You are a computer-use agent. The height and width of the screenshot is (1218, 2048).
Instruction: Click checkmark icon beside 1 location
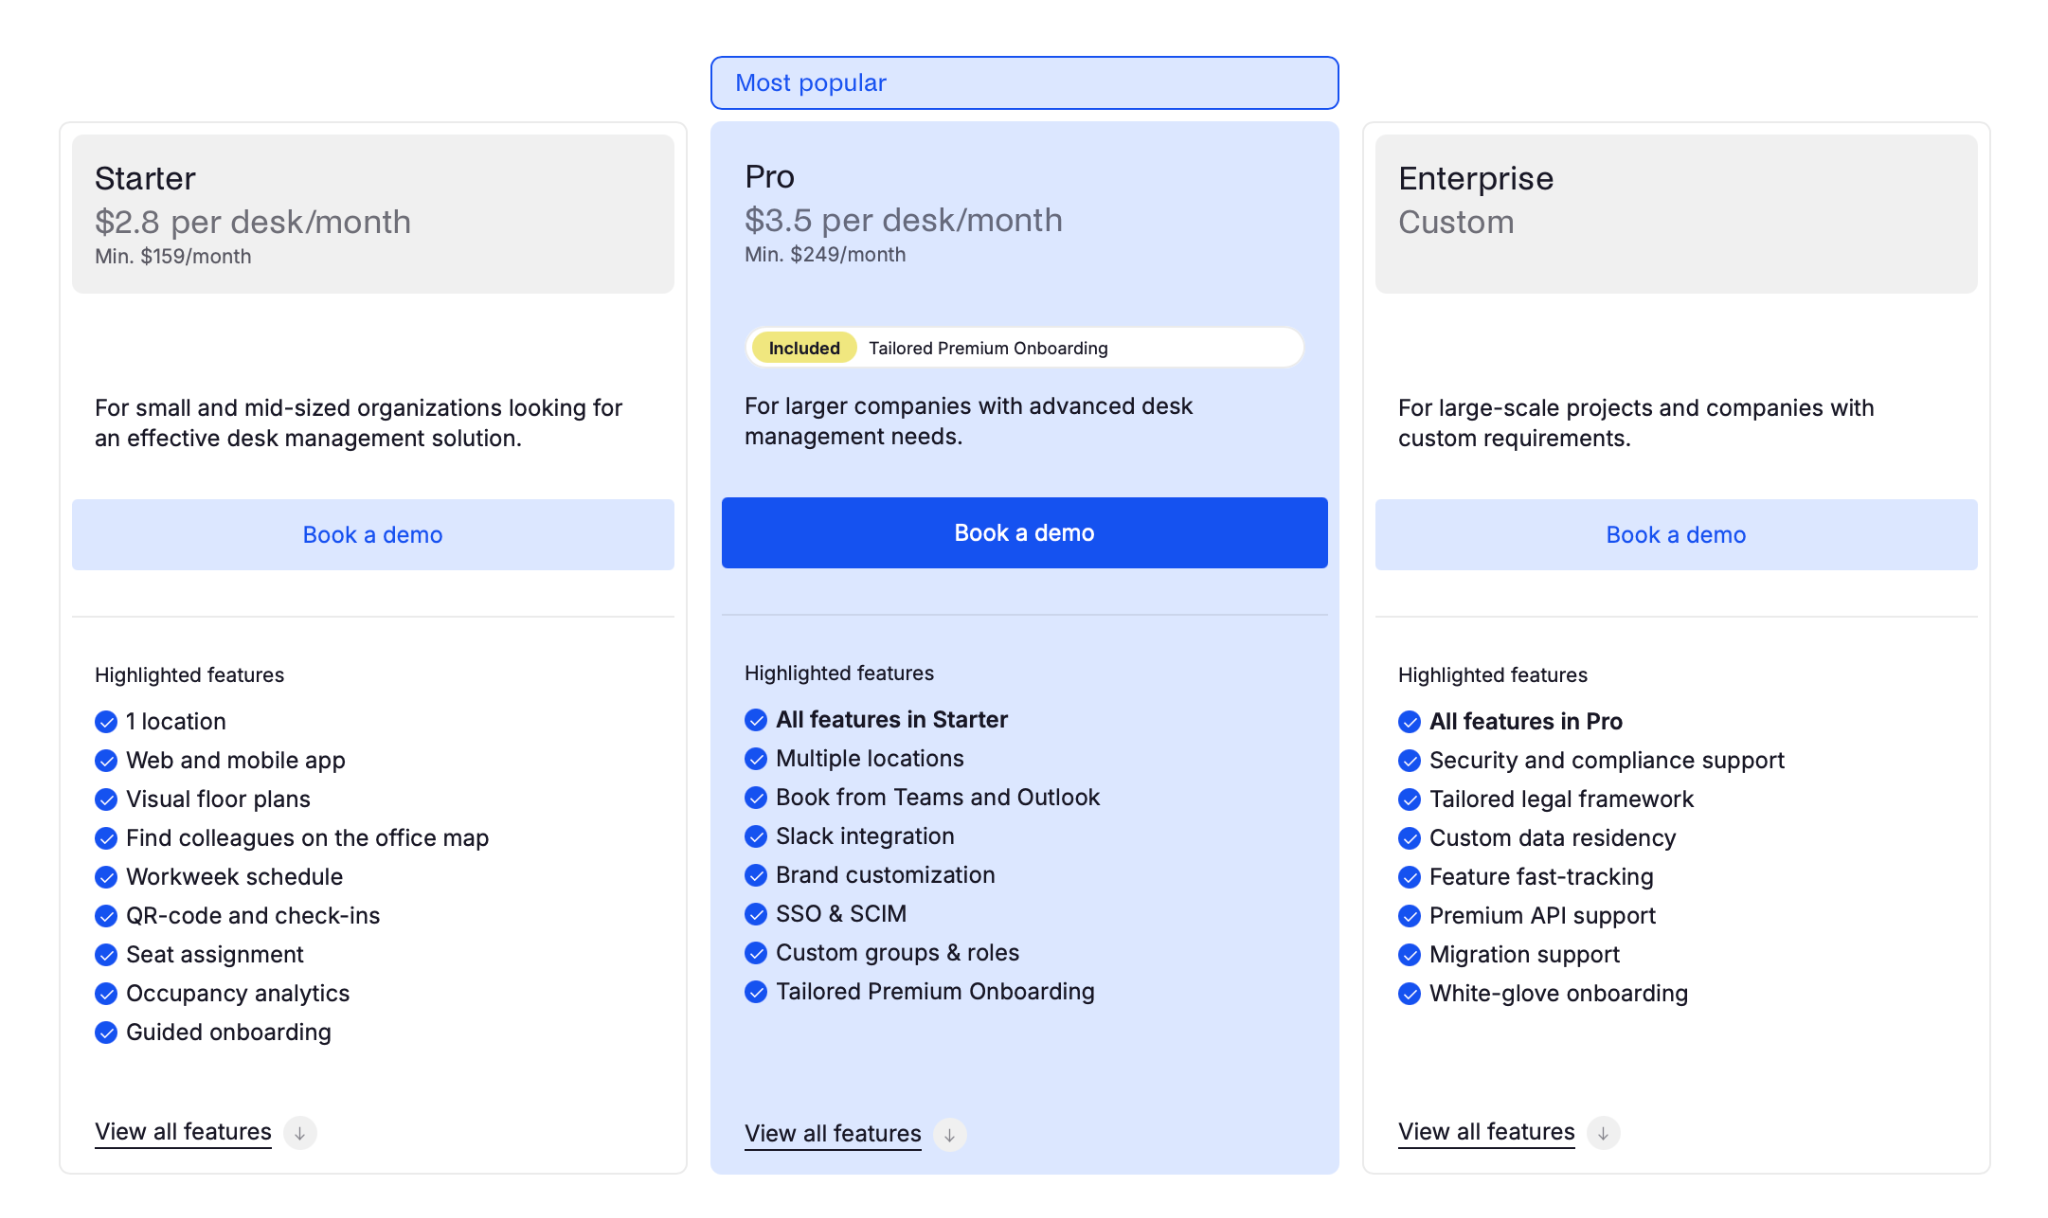[106, 722]
